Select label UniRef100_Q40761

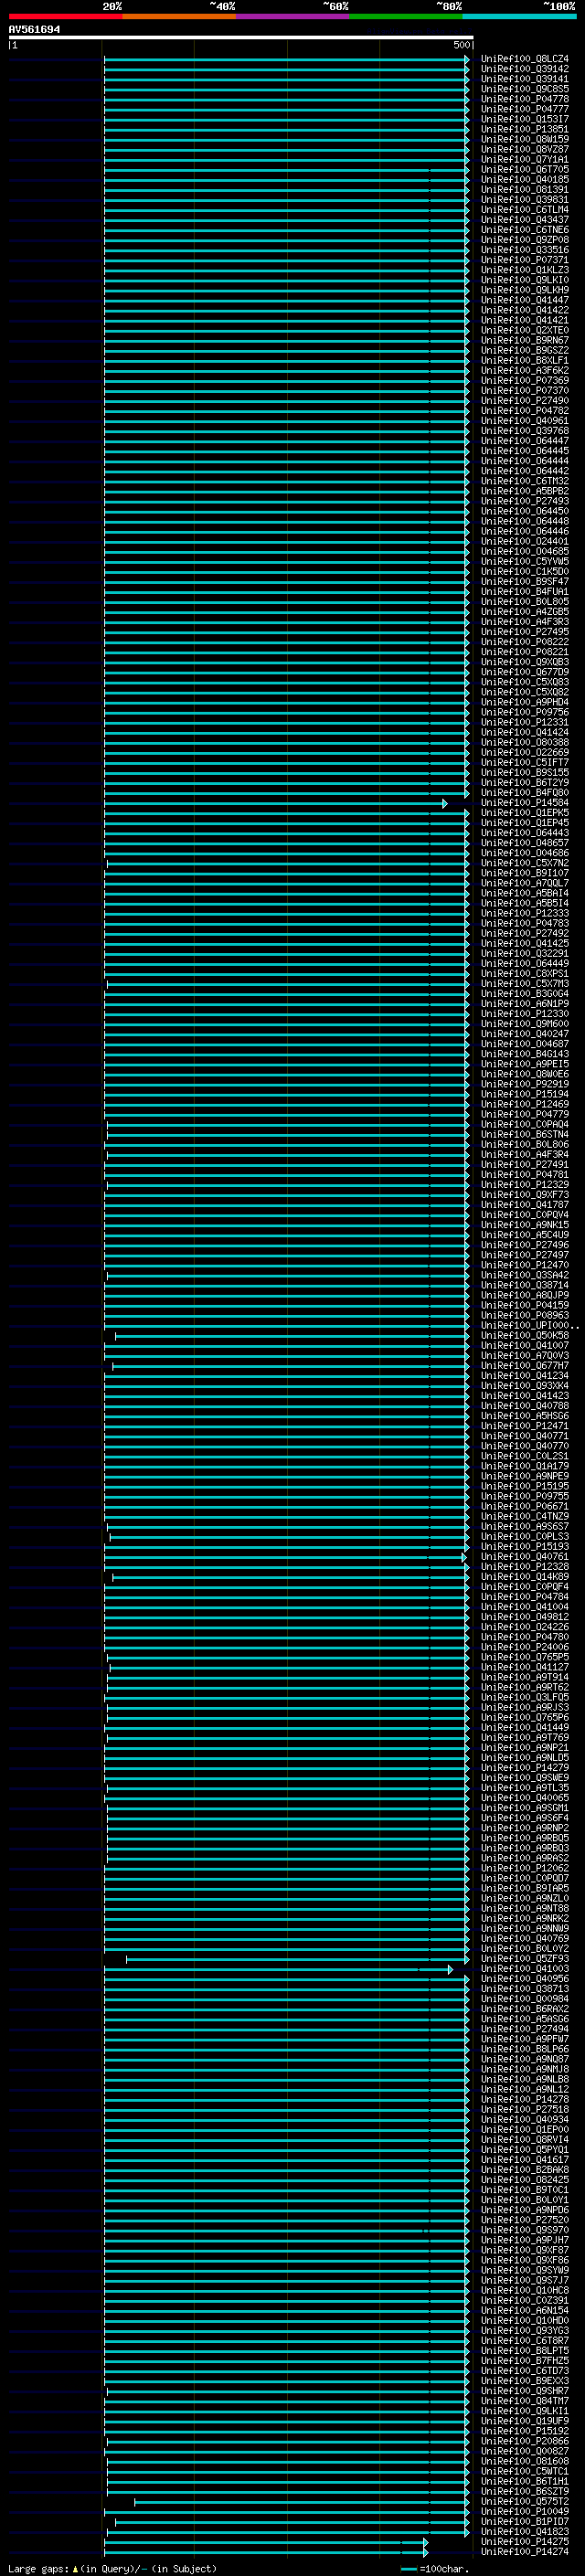pyautogui.click(x=524, y=1556)
